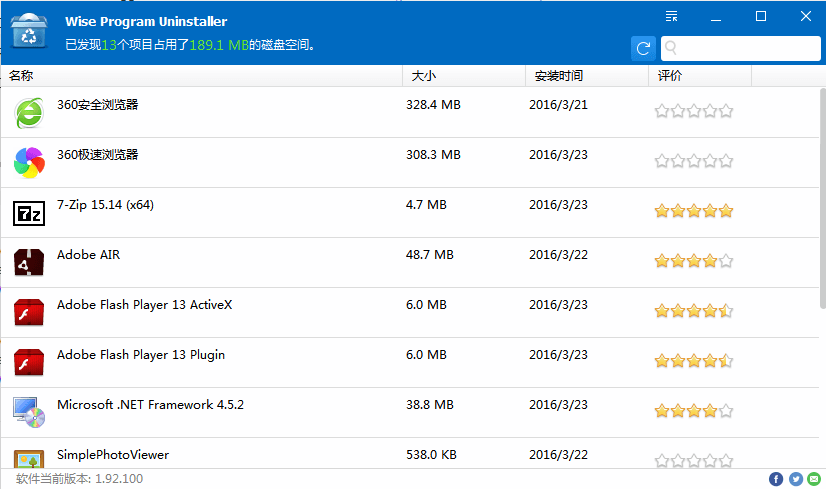The width and height of the screenshot is (826, 489).
Task: Refresh the installed program list
Action: click(643, 48)
